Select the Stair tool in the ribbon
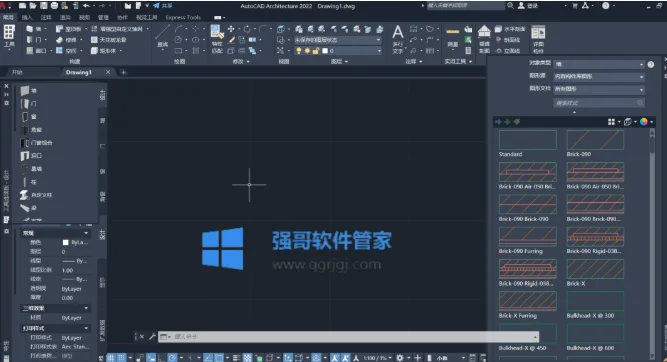This screenshot has width=667, height=362. click(67, 40)
